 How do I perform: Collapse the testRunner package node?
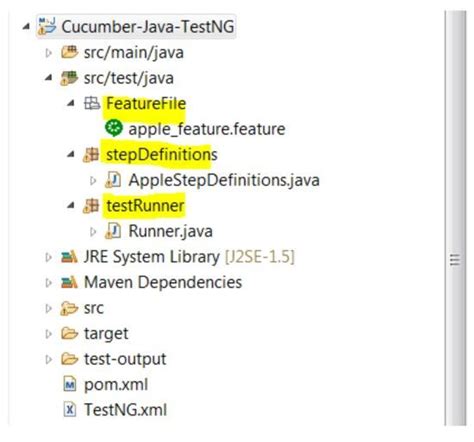(x=70, y=206)
